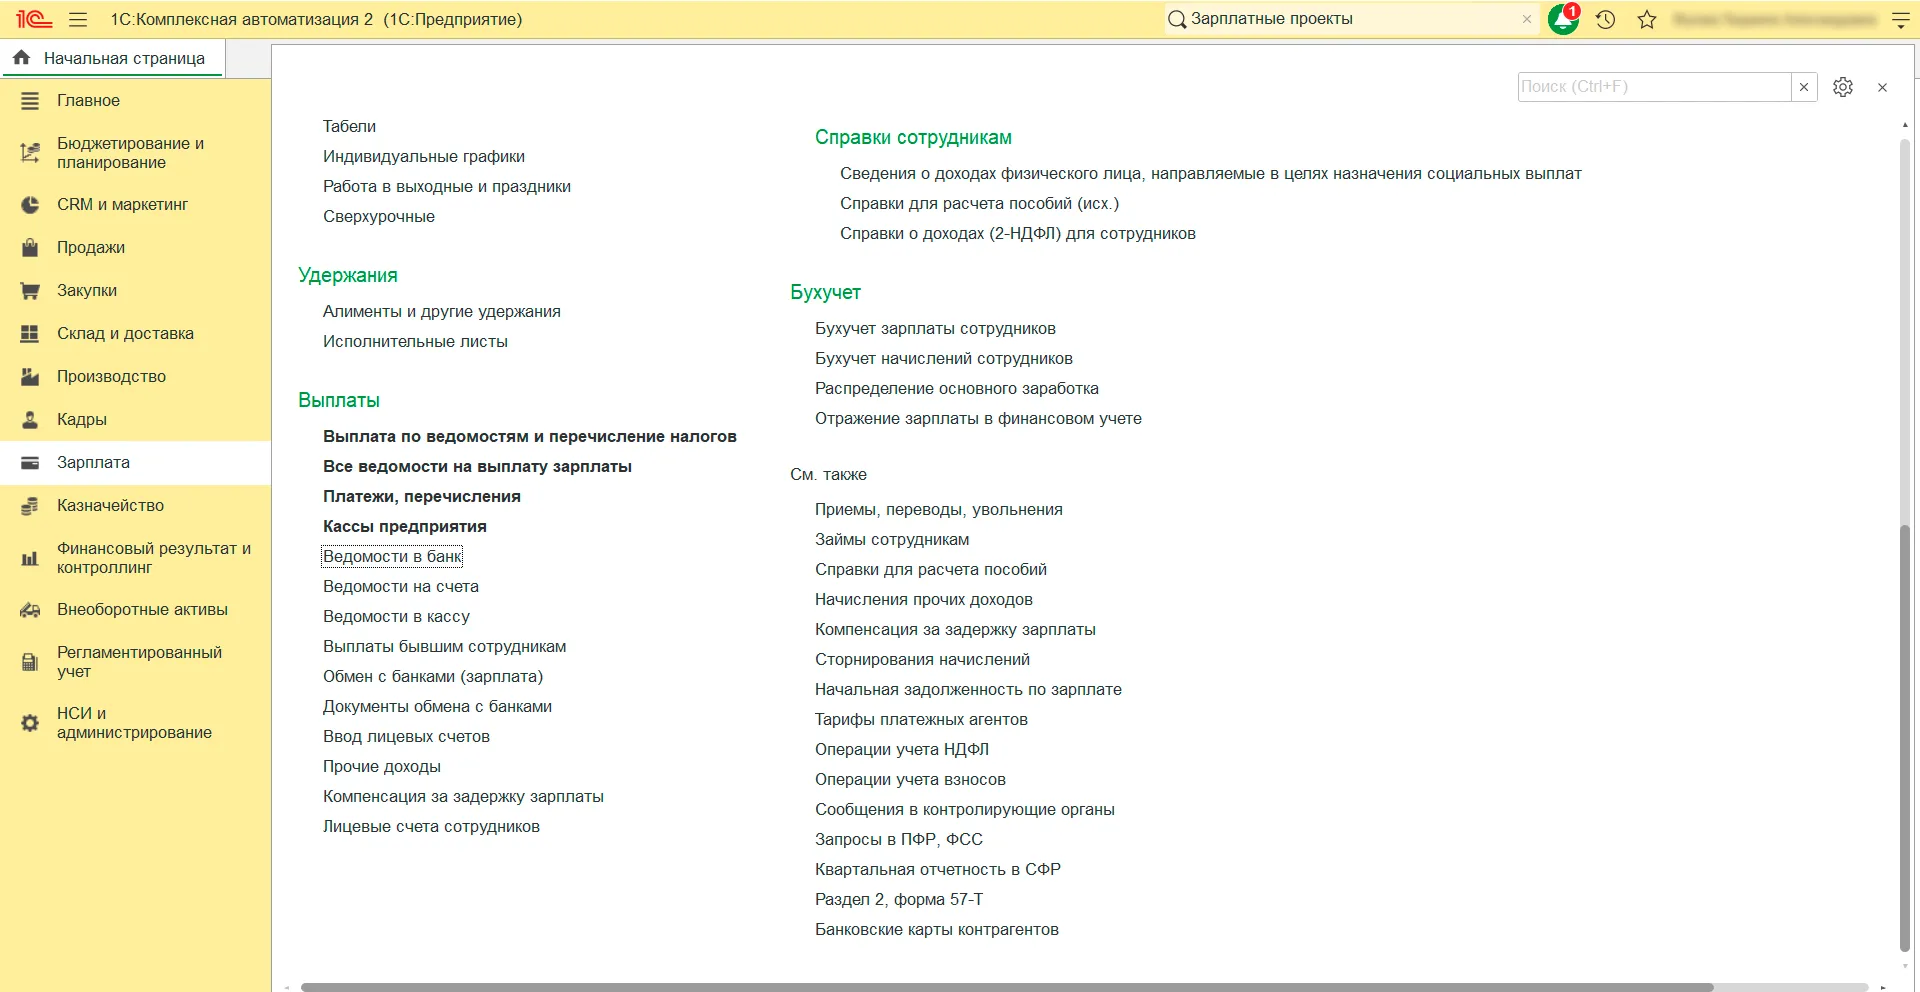Clear the panel search field
Image resolution: width=1920 pixels, height=992 pixels.
coord(1804,87)
